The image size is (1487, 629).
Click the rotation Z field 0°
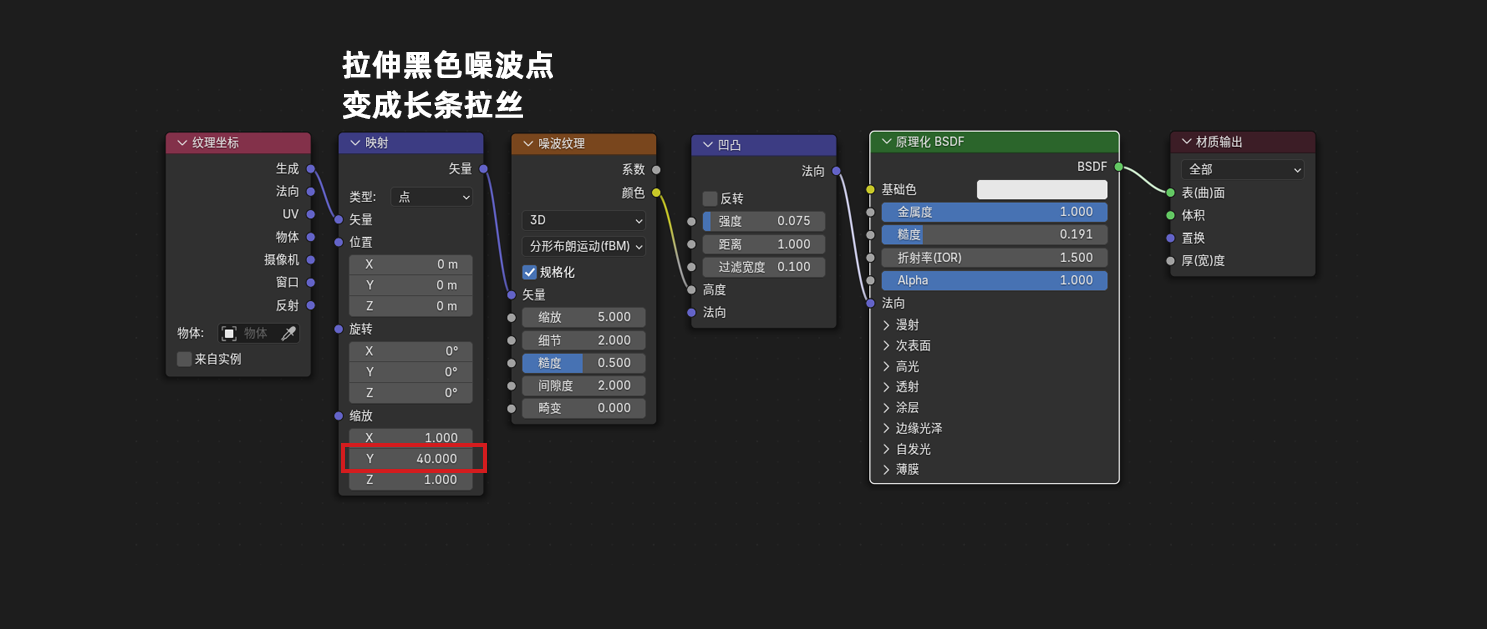[x=411, y=393]
